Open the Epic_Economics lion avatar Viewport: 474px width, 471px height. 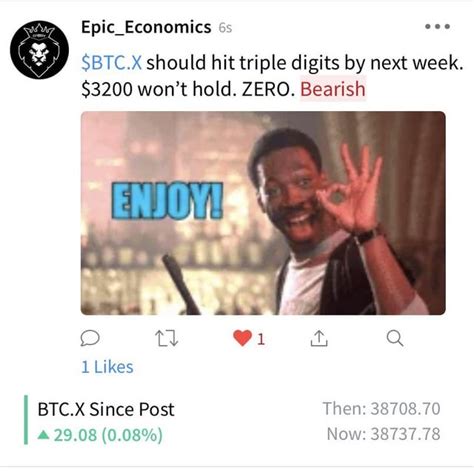(39, 50)
